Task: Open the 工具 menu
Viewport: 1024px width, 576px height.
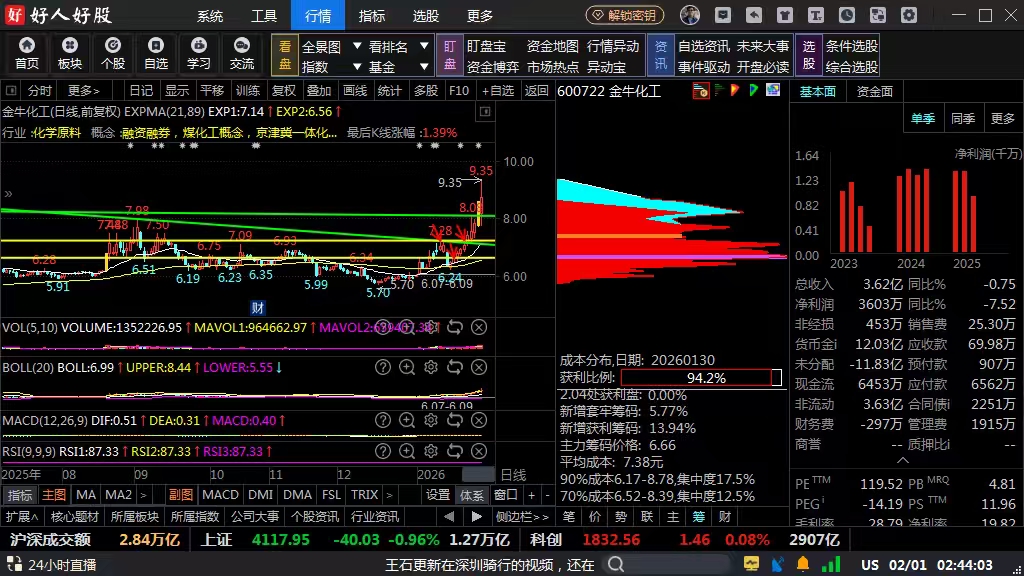Action: [264, 16]
